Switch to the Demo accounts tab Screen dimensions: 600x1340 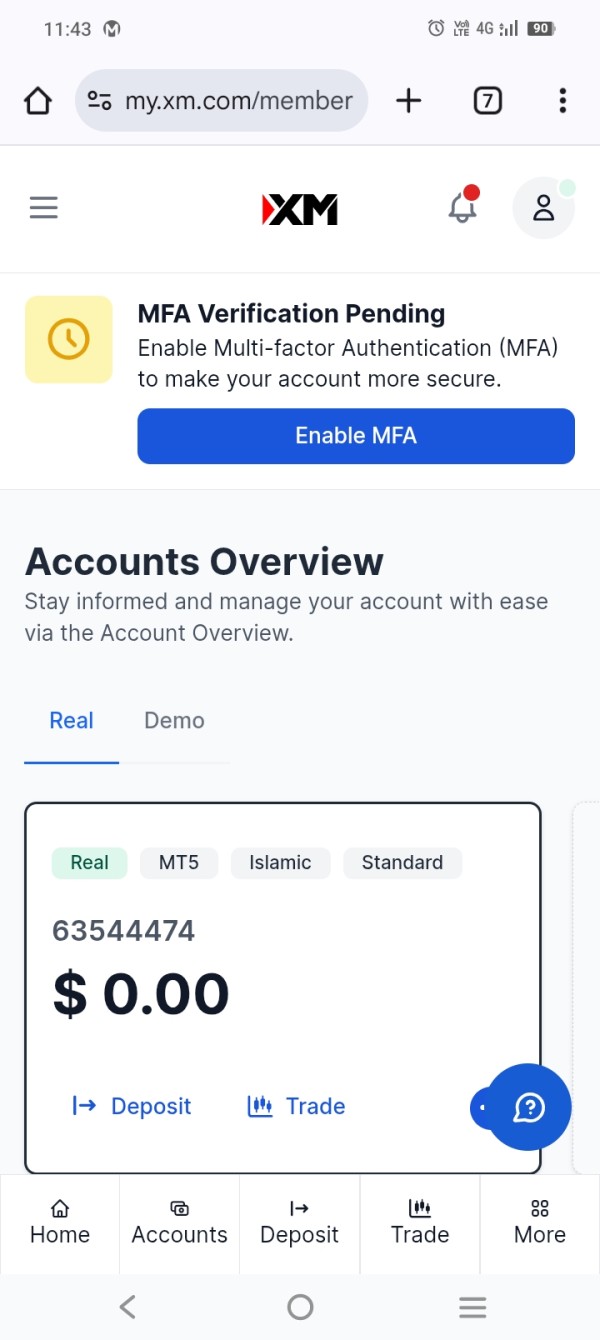point(174,721)
